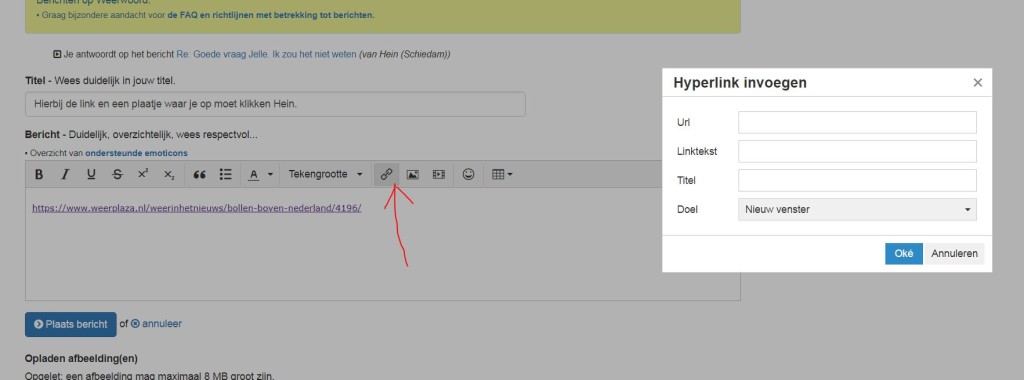Toggle subscript formatting

[x=169, y=174]
